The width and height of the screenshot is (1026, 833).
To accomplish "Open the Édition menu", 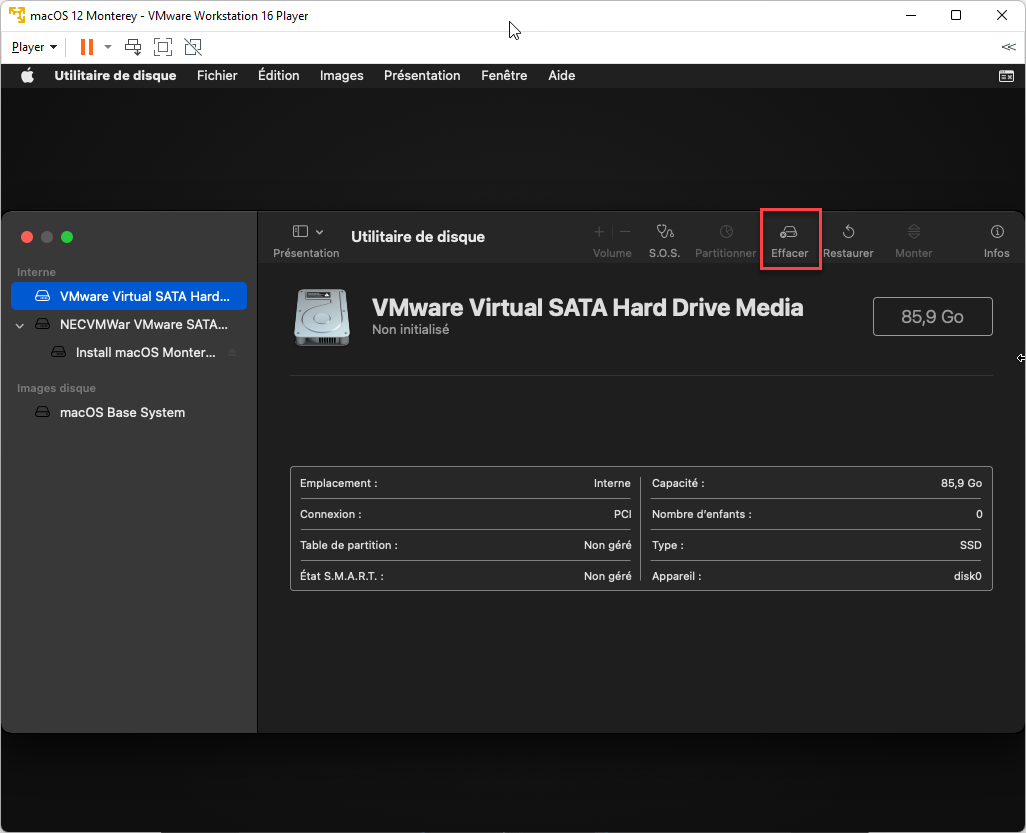I will click(279, 76).
